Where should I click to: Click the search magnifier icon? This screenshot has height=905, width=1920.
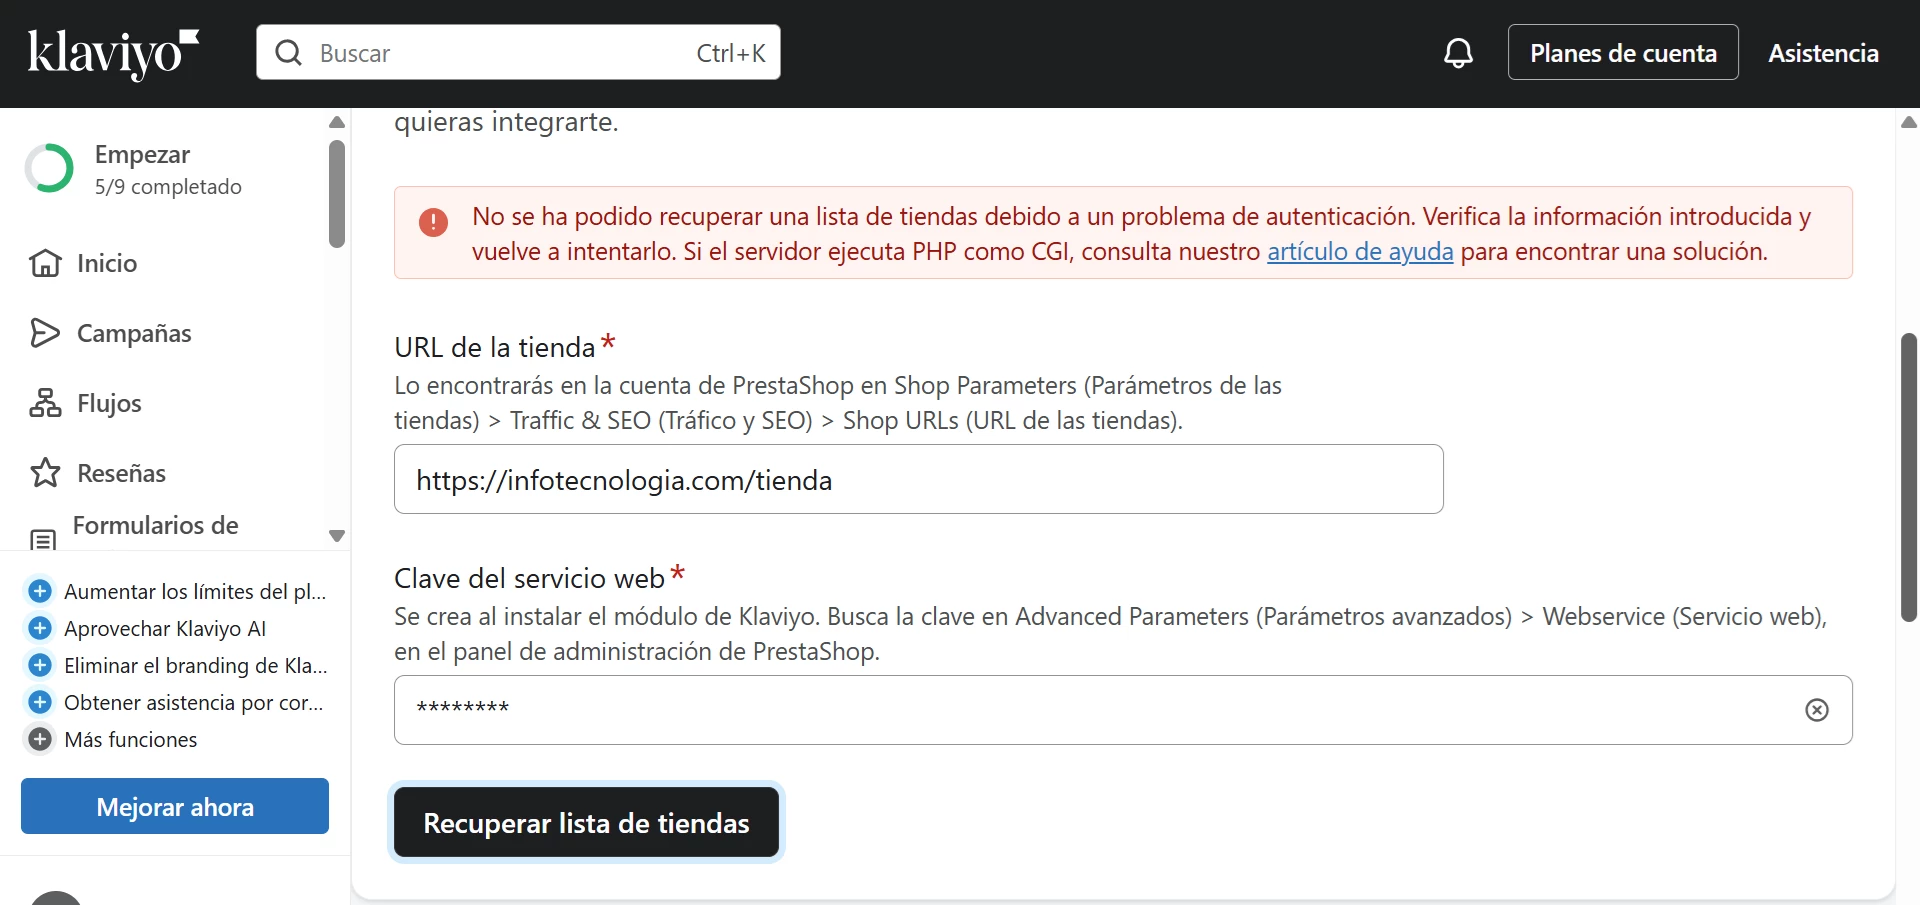click(288, 53)
